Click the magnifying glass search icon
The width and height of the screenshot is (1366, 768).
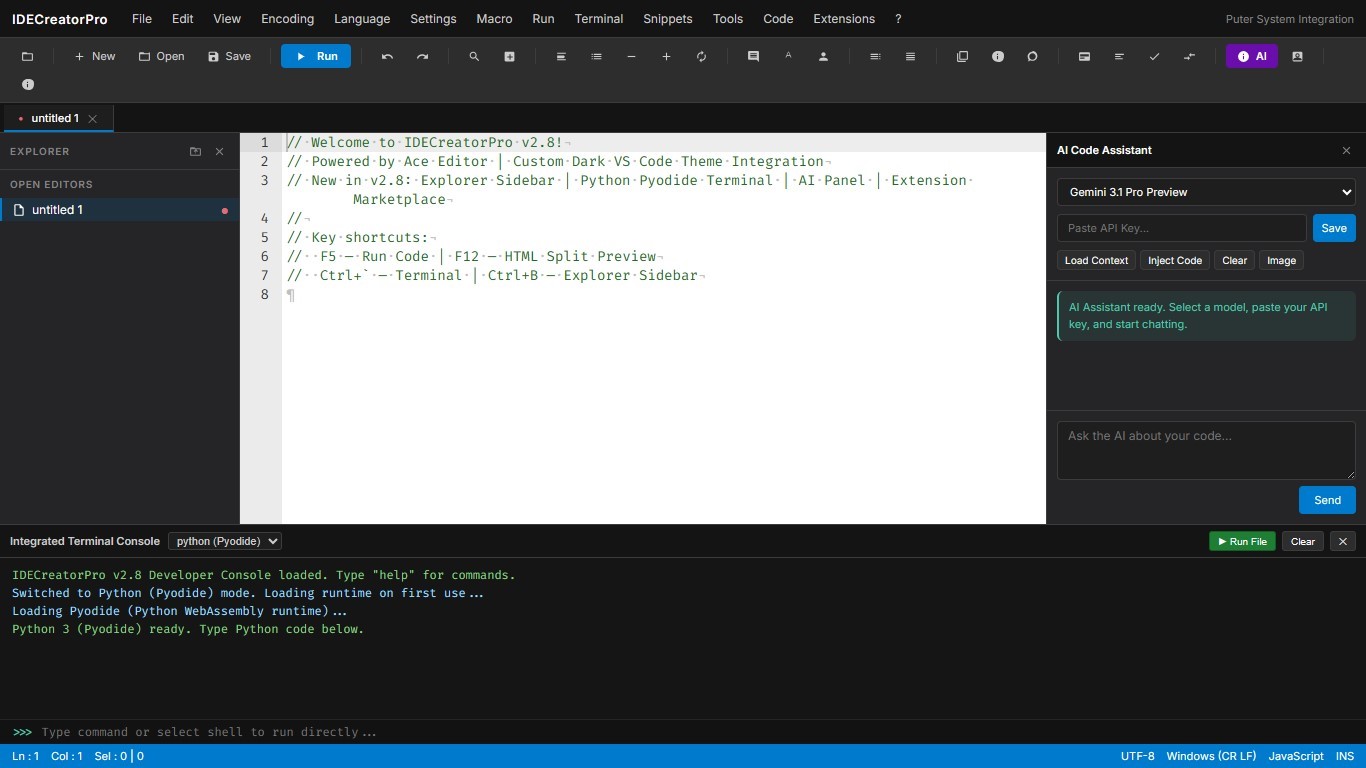474,57
